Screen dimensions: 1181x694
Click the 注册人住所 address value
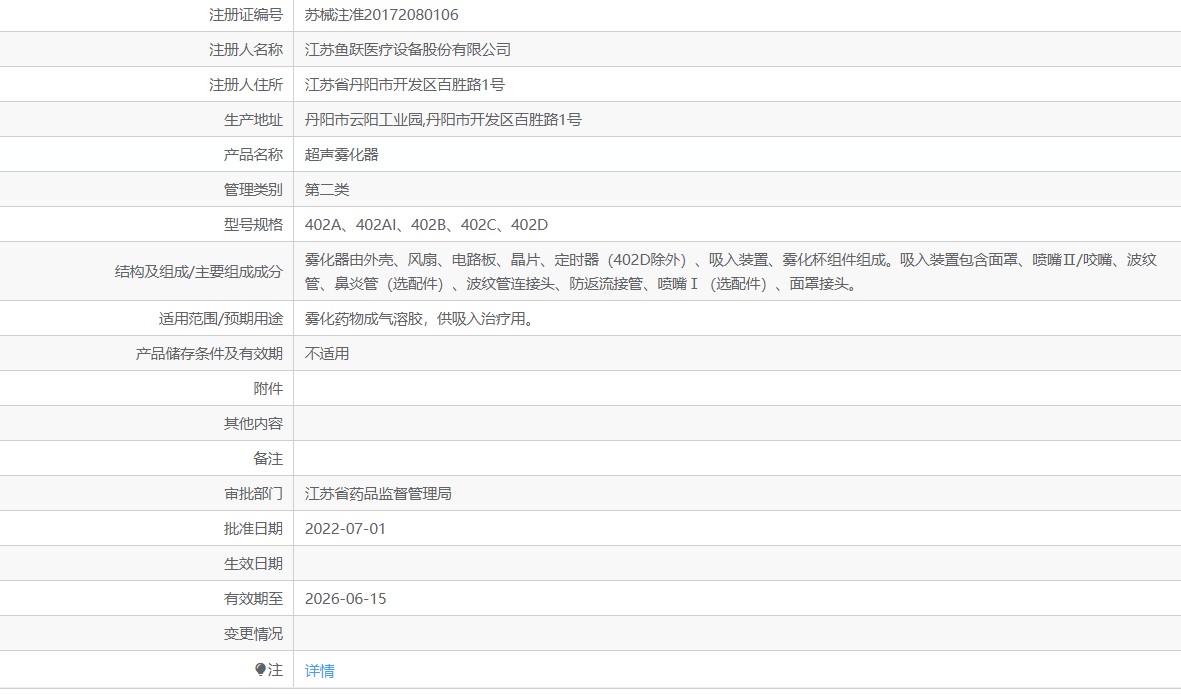(x=404, y=84)
